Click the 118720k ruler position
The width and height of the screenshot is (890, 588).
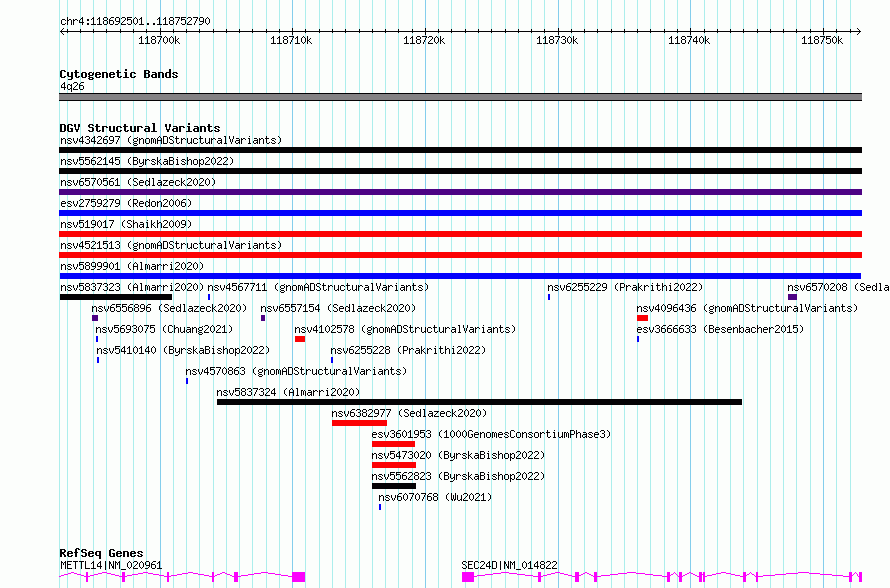pyautogui.click(x=424, y=40)
